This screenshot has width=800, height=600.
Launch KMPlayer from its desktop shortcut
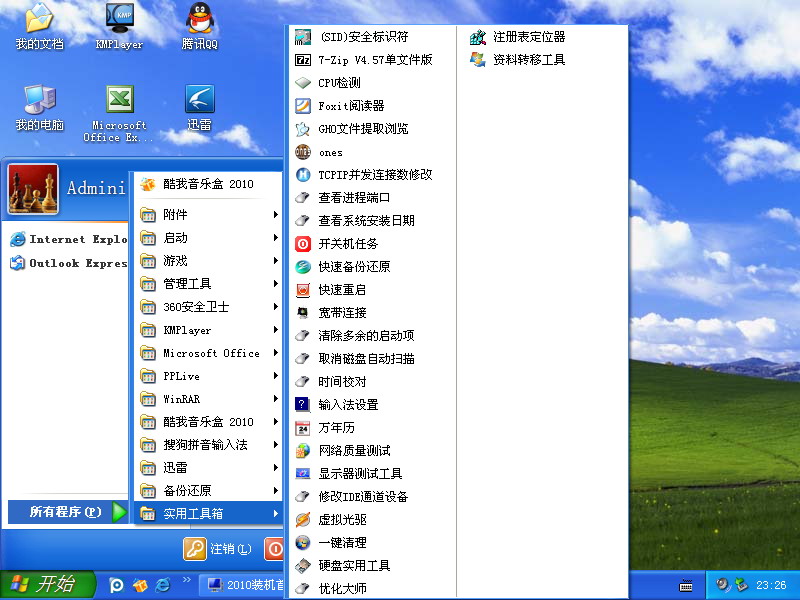point(119,27)
